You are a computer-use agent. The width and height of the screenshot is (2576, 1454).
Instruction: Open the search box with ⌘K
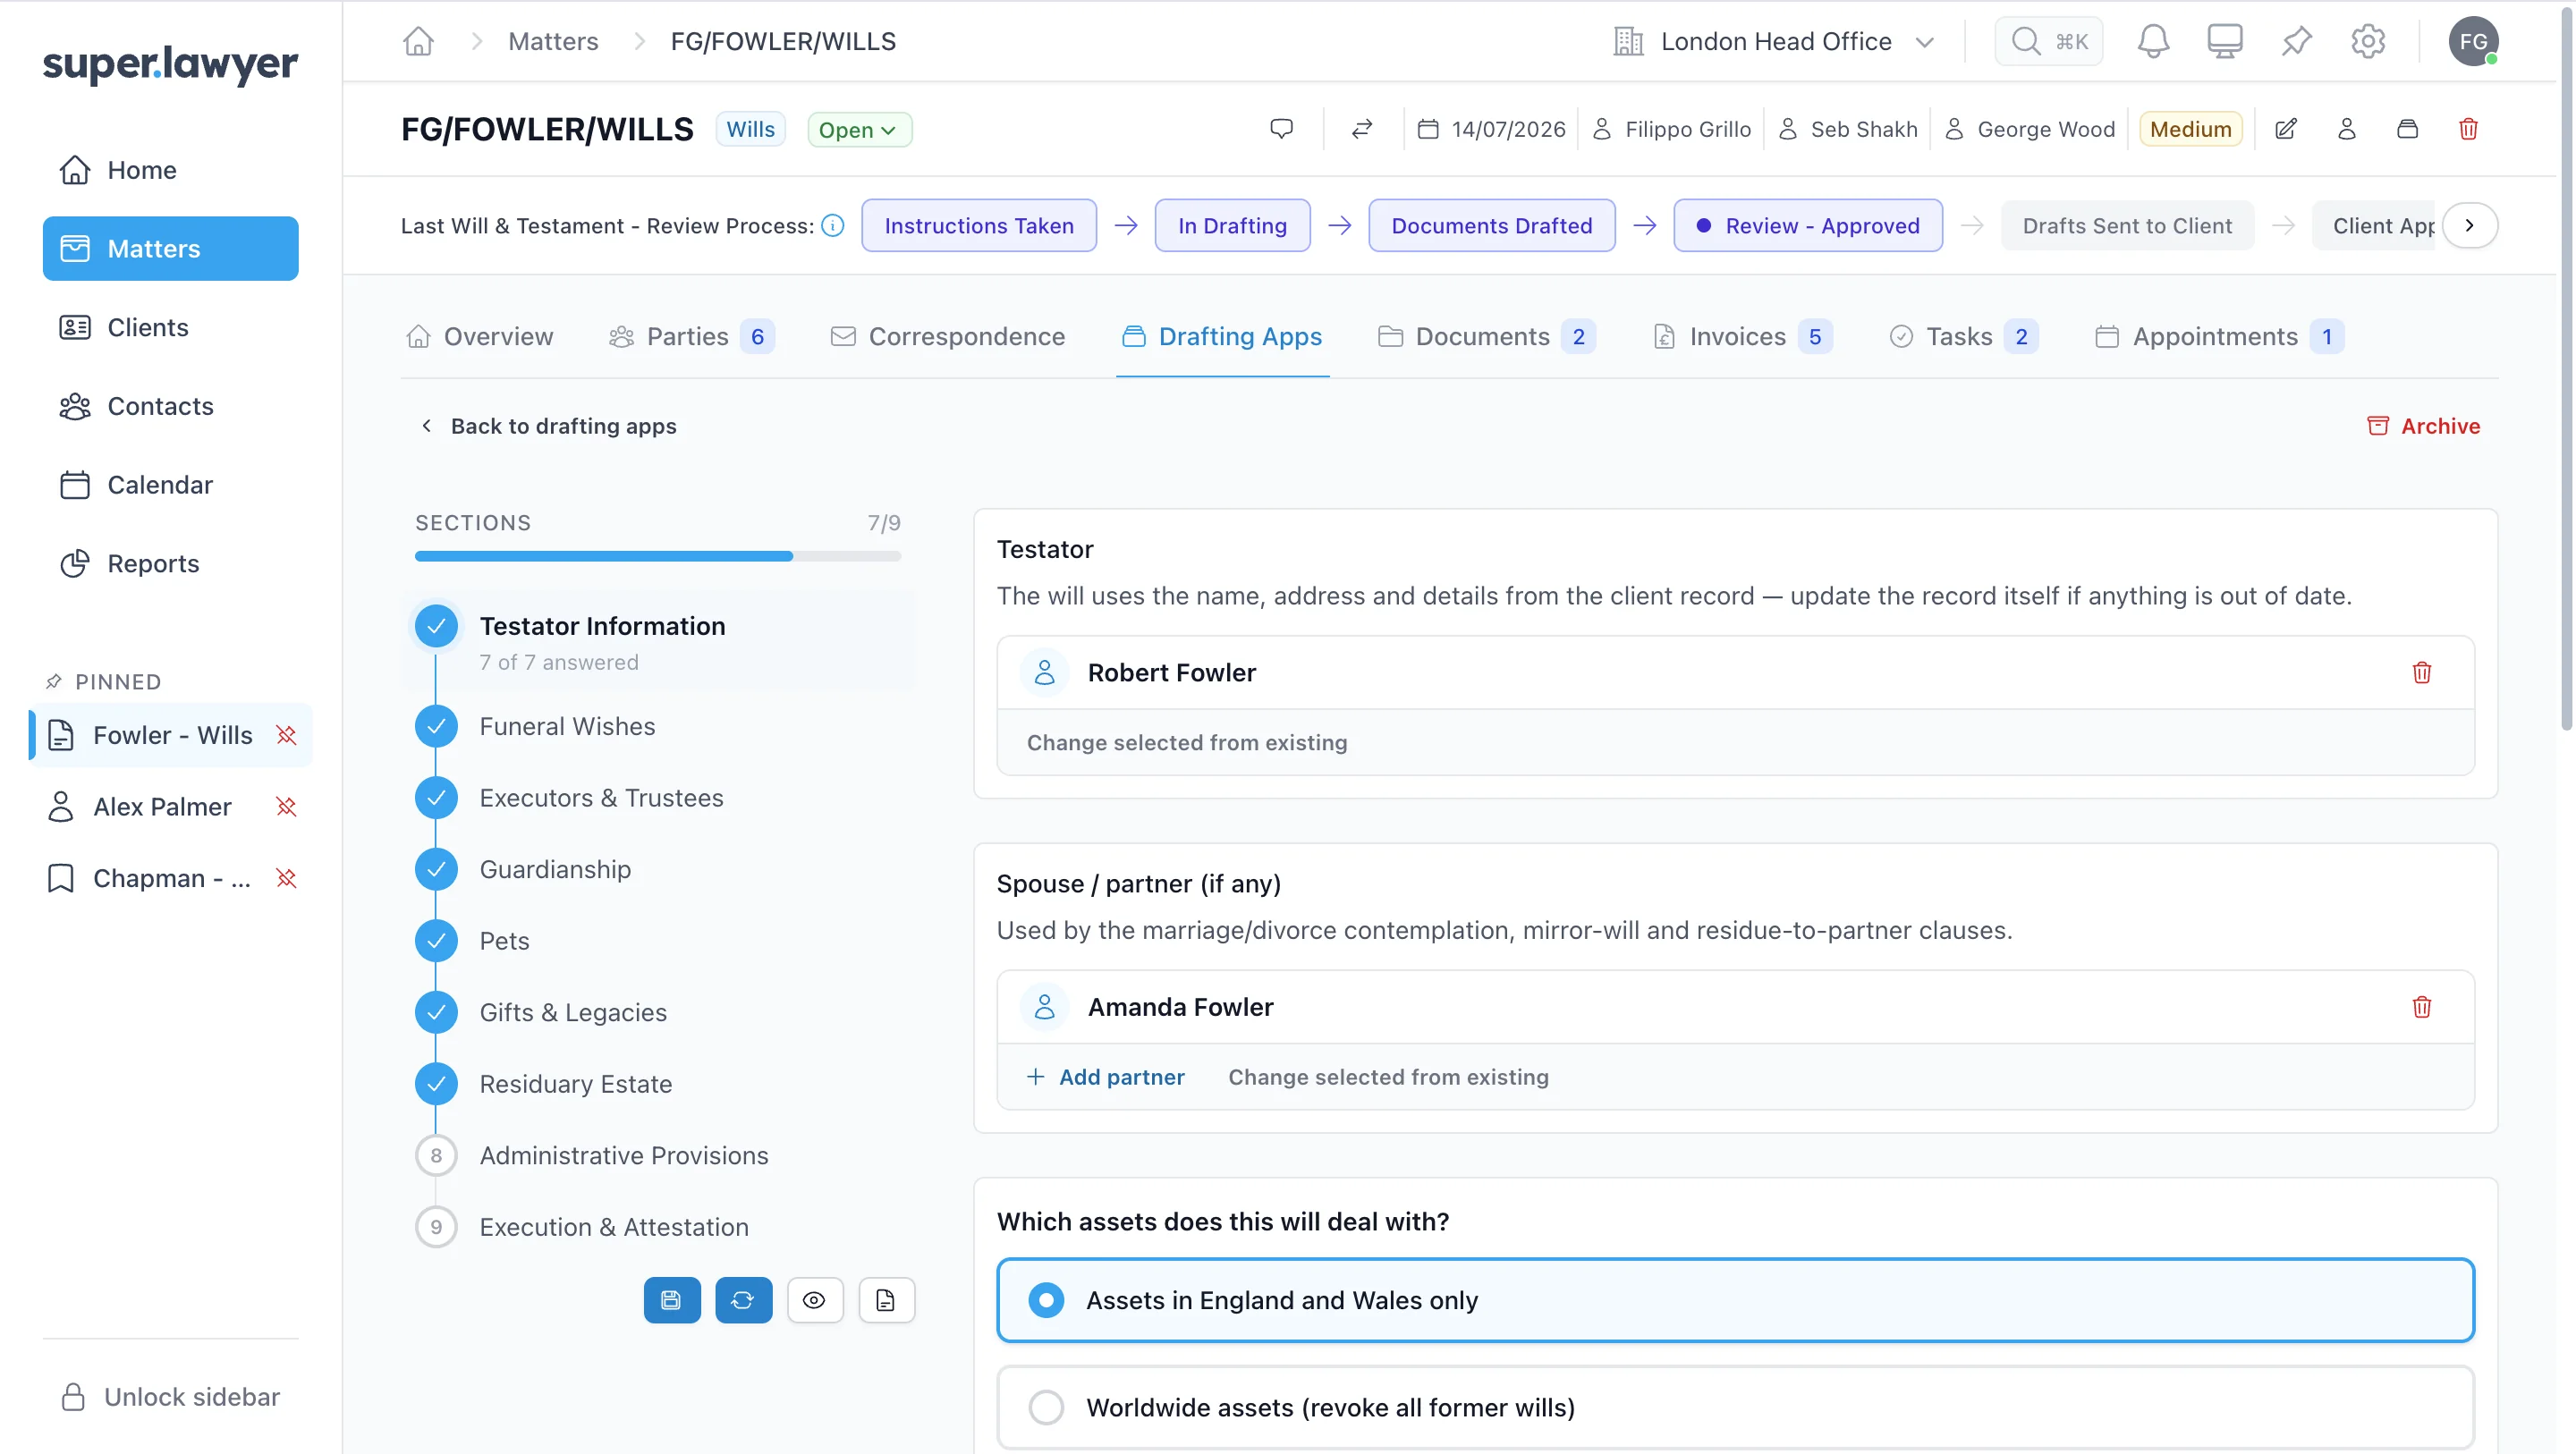(2049, 41)
